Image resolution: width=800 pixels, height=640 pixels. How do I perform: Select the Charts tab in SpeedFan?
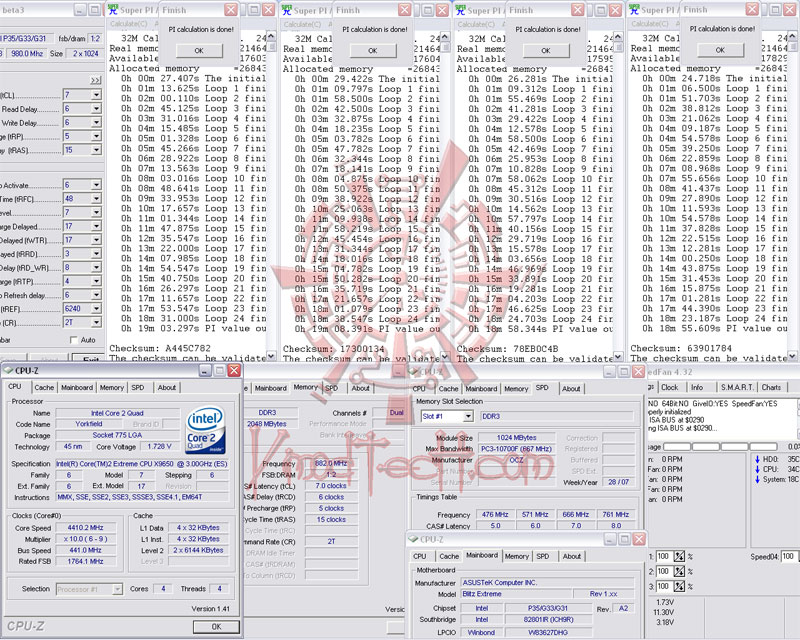point(771,387)
